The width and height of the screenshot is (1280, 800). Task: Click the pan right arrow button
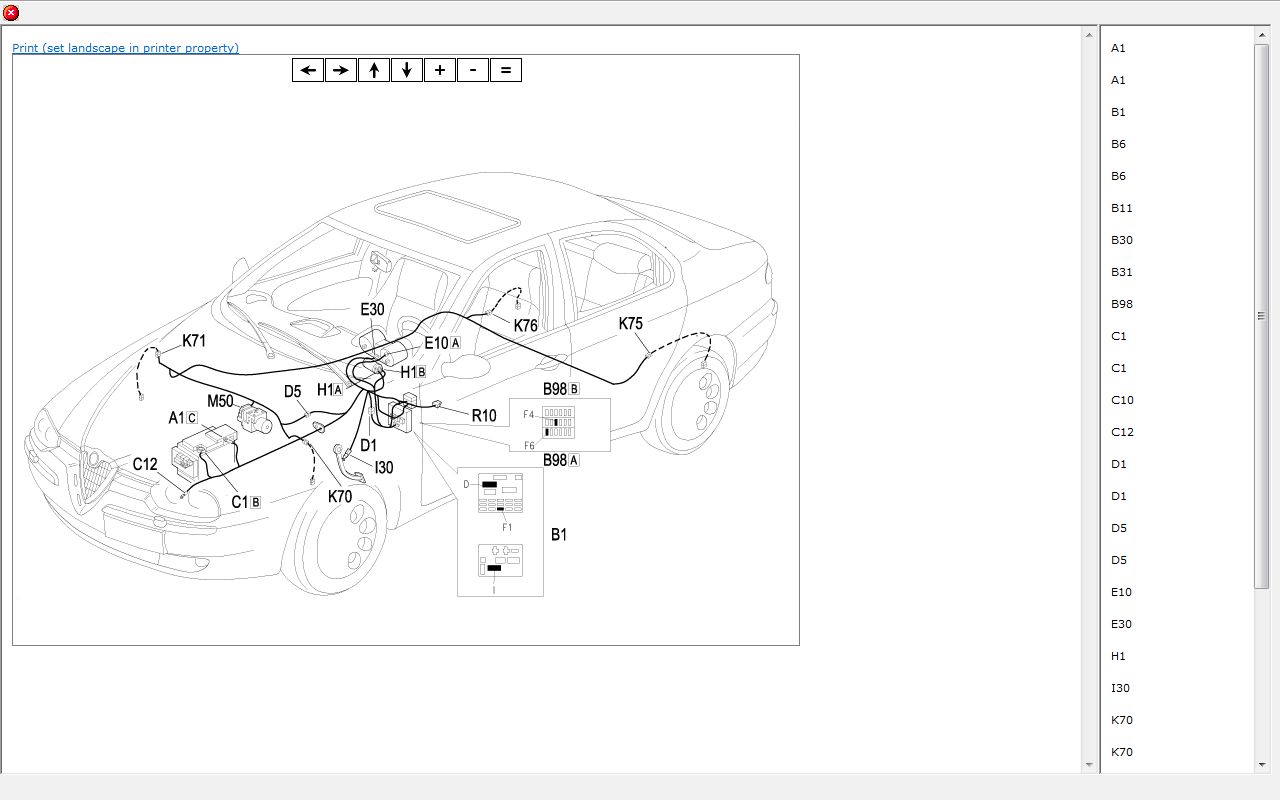[341, 70]
